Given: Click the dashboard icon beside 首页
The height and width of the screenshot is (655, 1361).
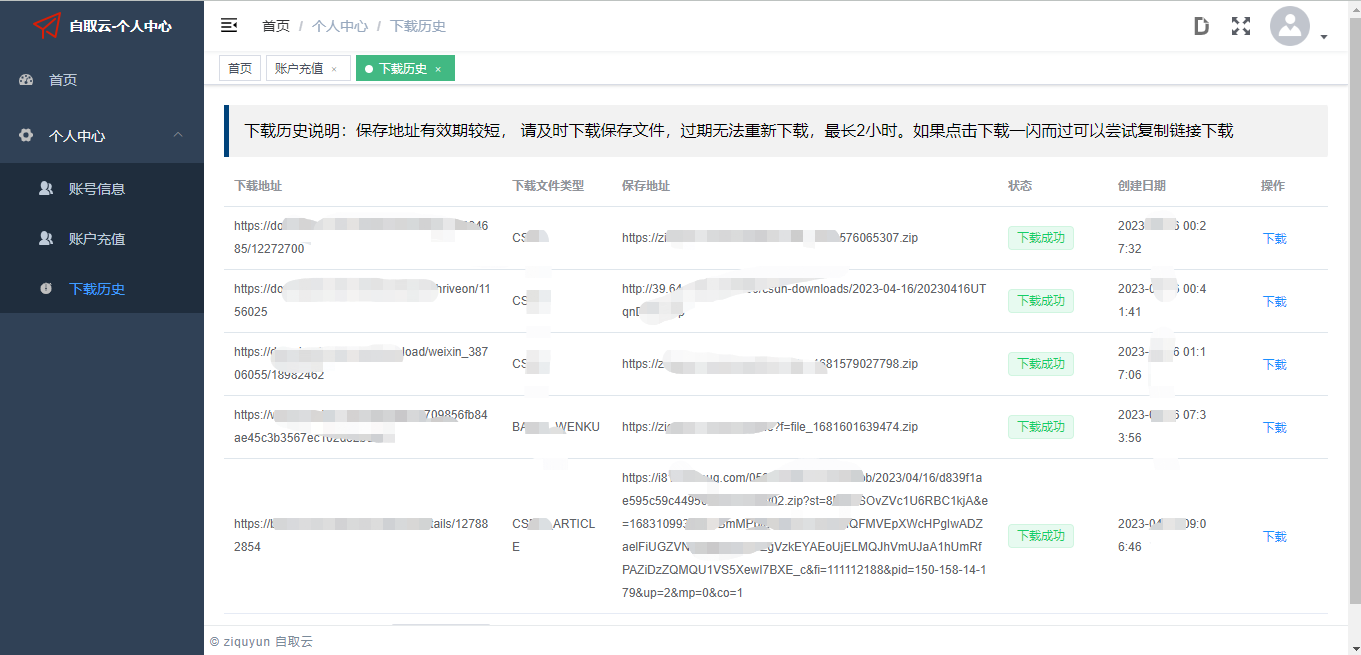Looking at the screenshot, I should [x=27, y=80].
